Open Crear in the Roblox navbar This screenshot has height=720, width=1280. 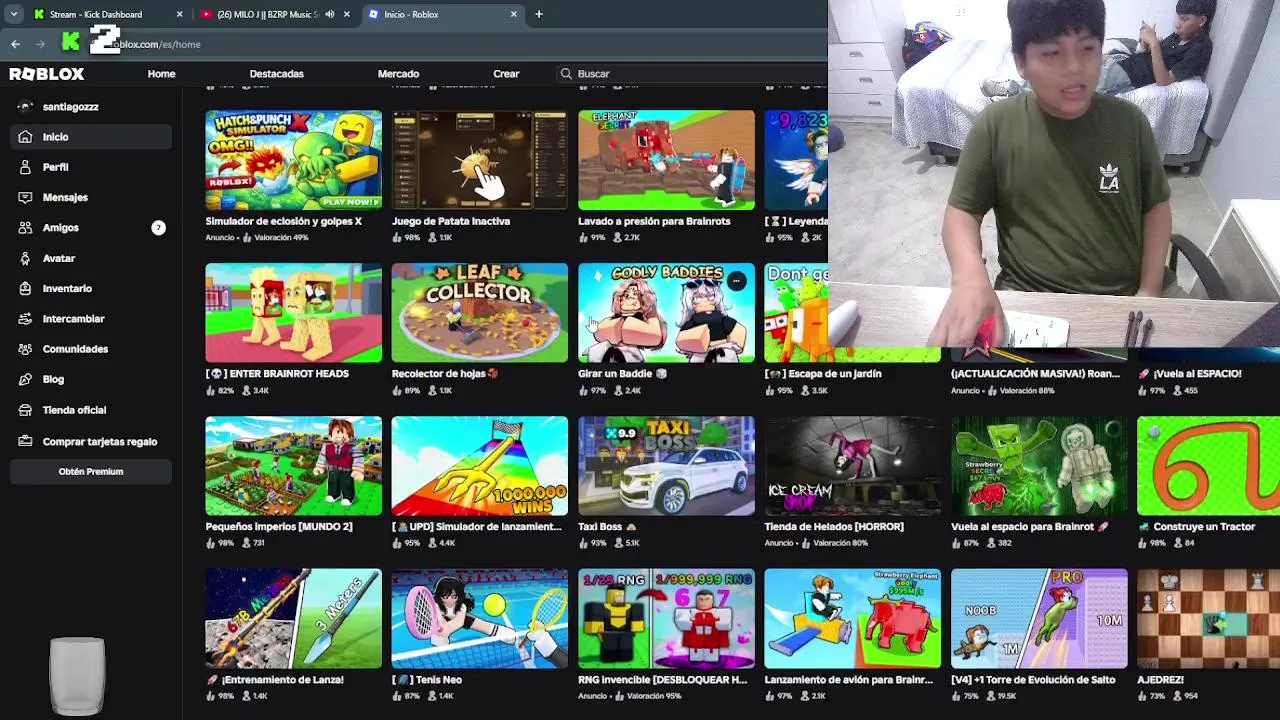point(506,74)
